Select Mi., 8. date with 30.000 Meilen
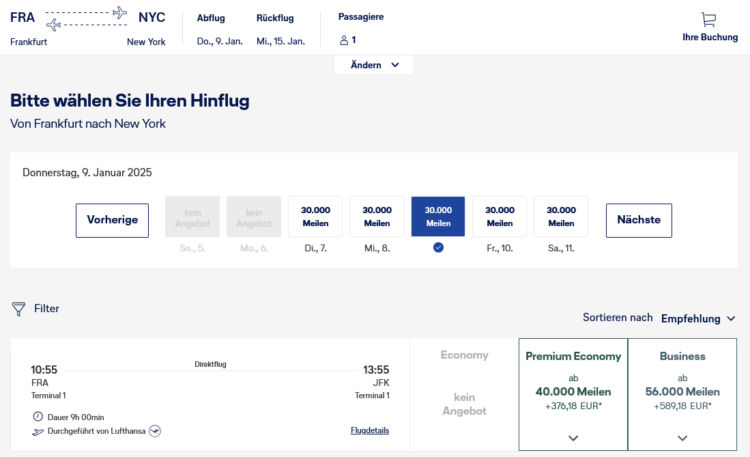The image size is (750, 457). pos(377,217)
